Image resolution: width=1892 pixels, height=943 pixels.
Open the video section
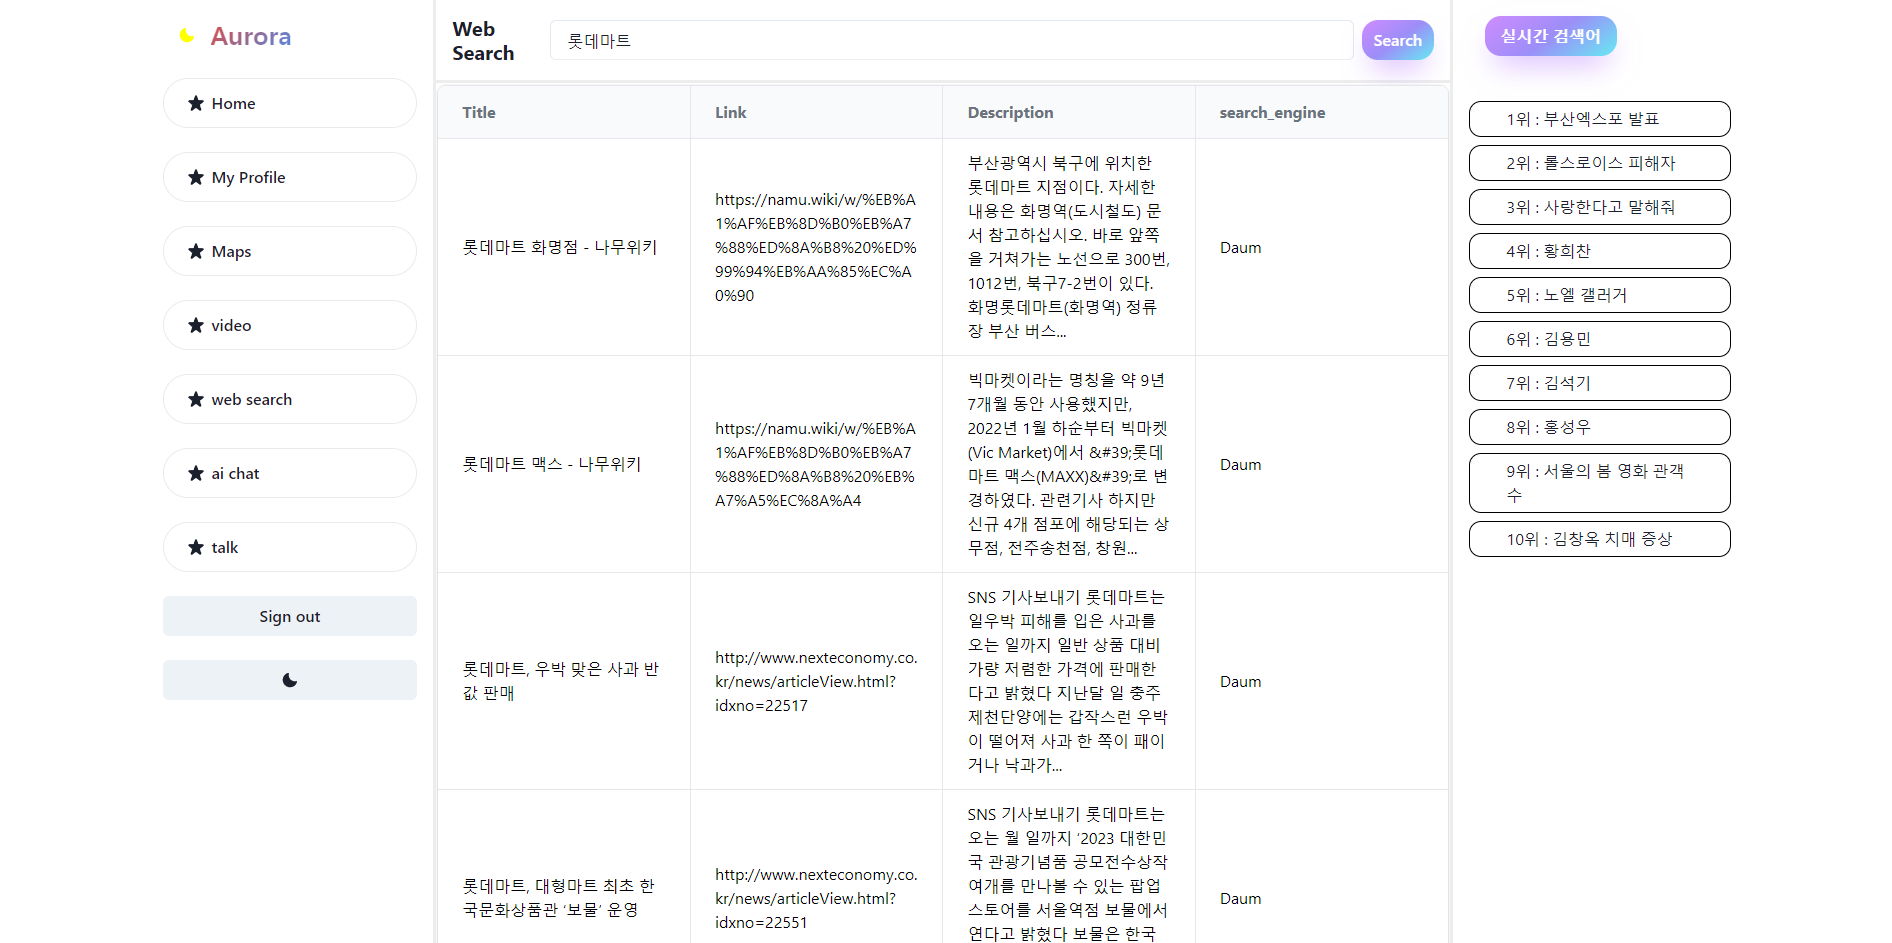(290, 325)
